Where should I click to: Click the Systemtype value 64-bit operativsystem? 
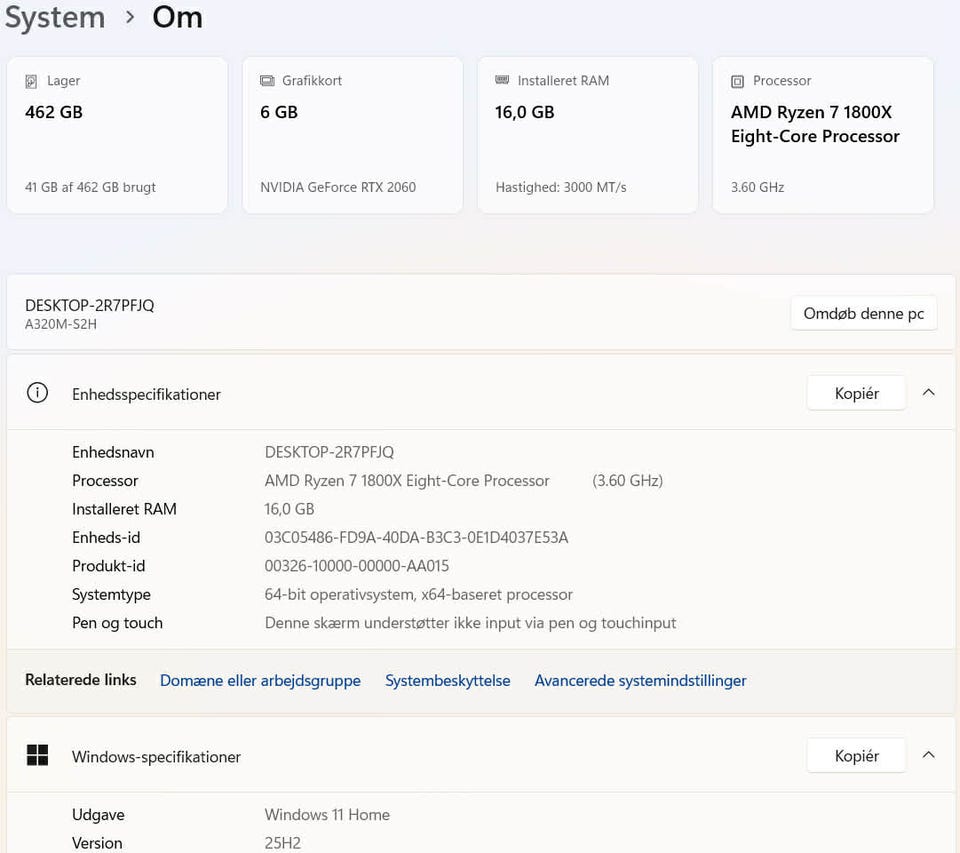coord(419,595)
